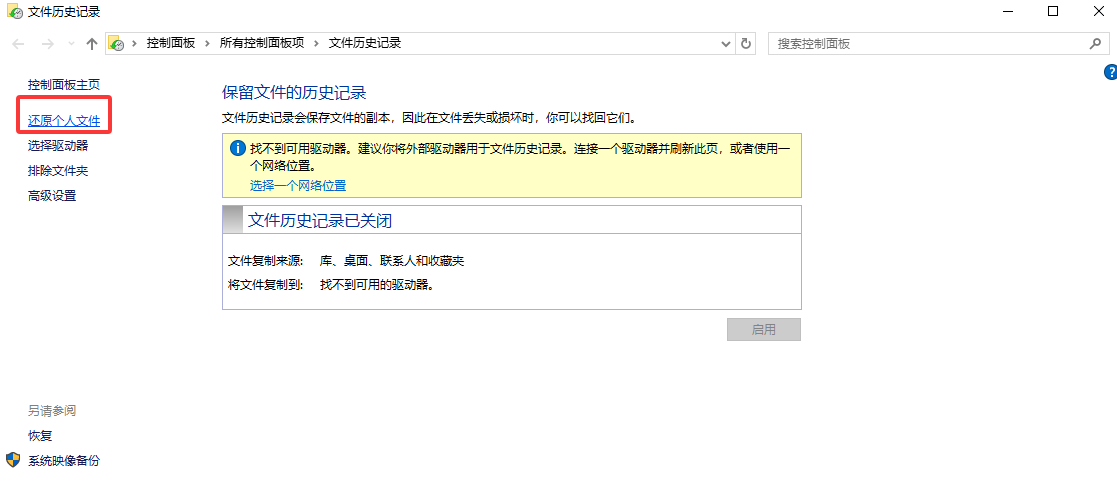Click the File History icon in address bar
Image resolution: width=1117 pixels, height=483 pixels.
point(117,44)
